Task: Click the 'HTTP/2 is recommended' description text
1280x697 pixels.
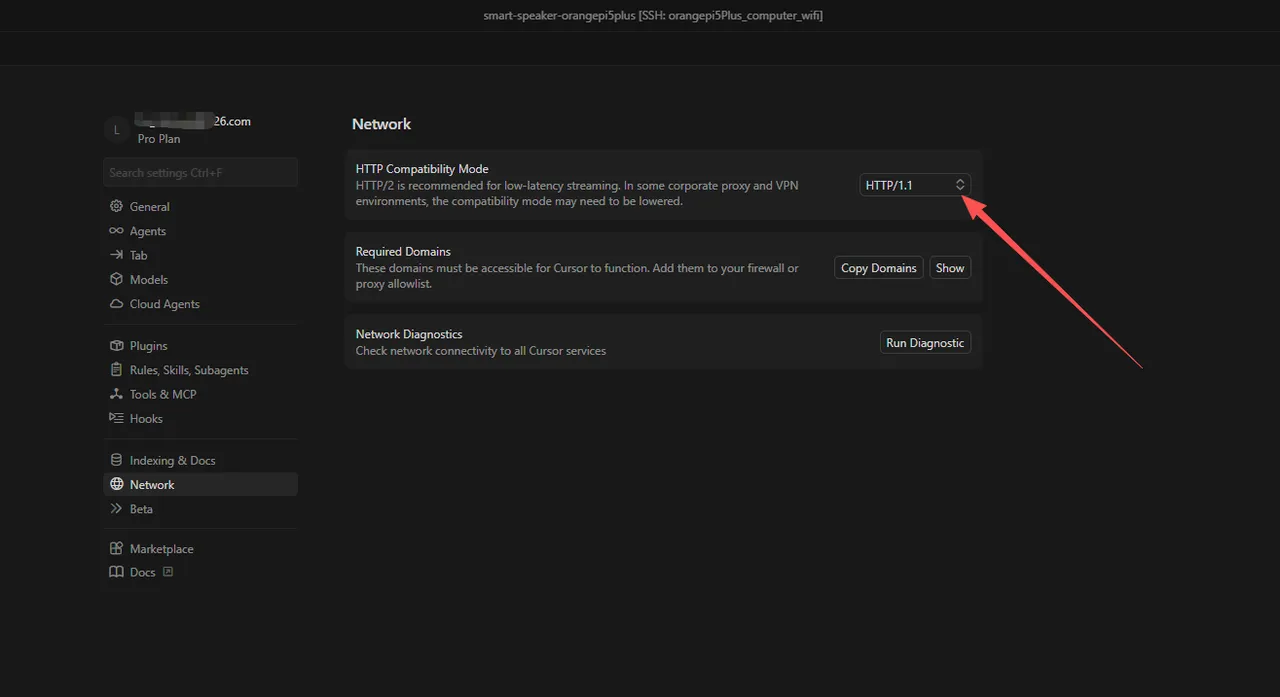Action: [x=577, y=193]
